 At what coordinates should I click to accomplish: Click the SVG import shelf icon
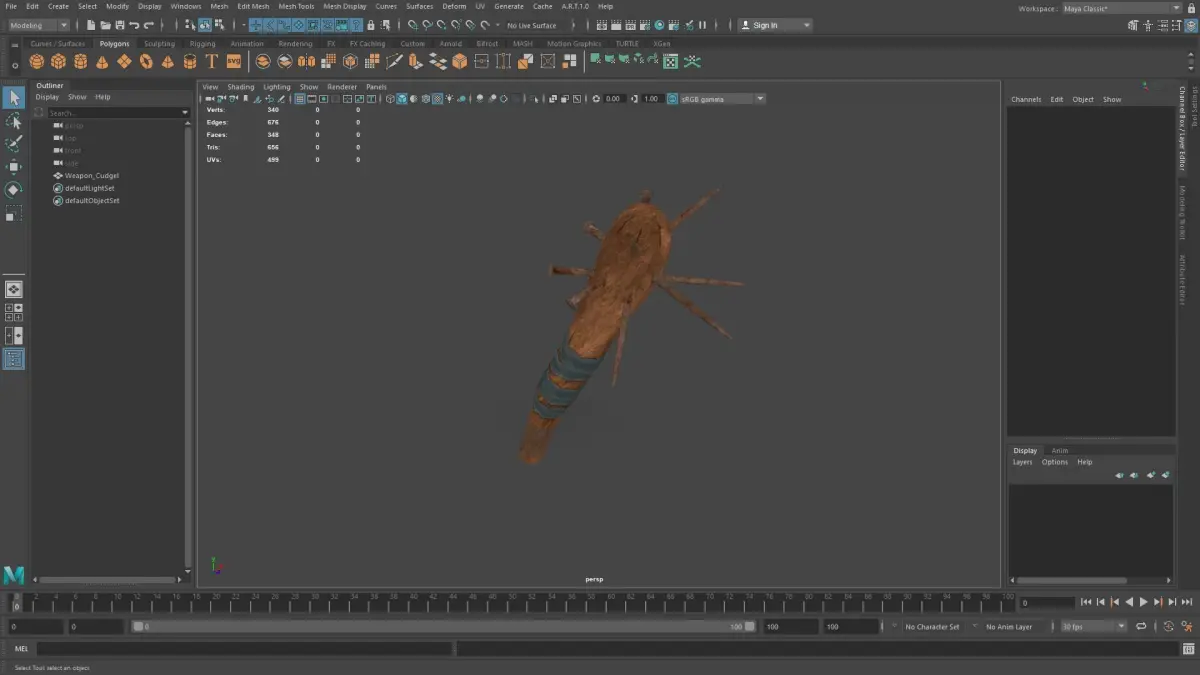tap(233, 62)
